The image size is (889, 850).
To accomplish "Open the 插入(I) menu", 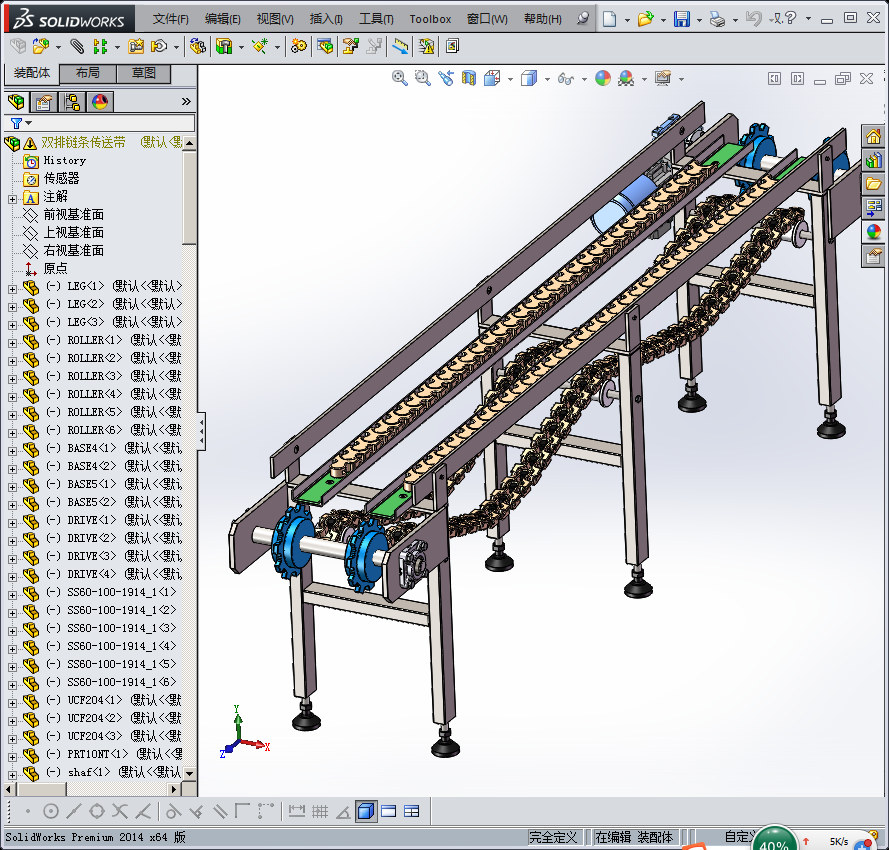I will 326,19.
